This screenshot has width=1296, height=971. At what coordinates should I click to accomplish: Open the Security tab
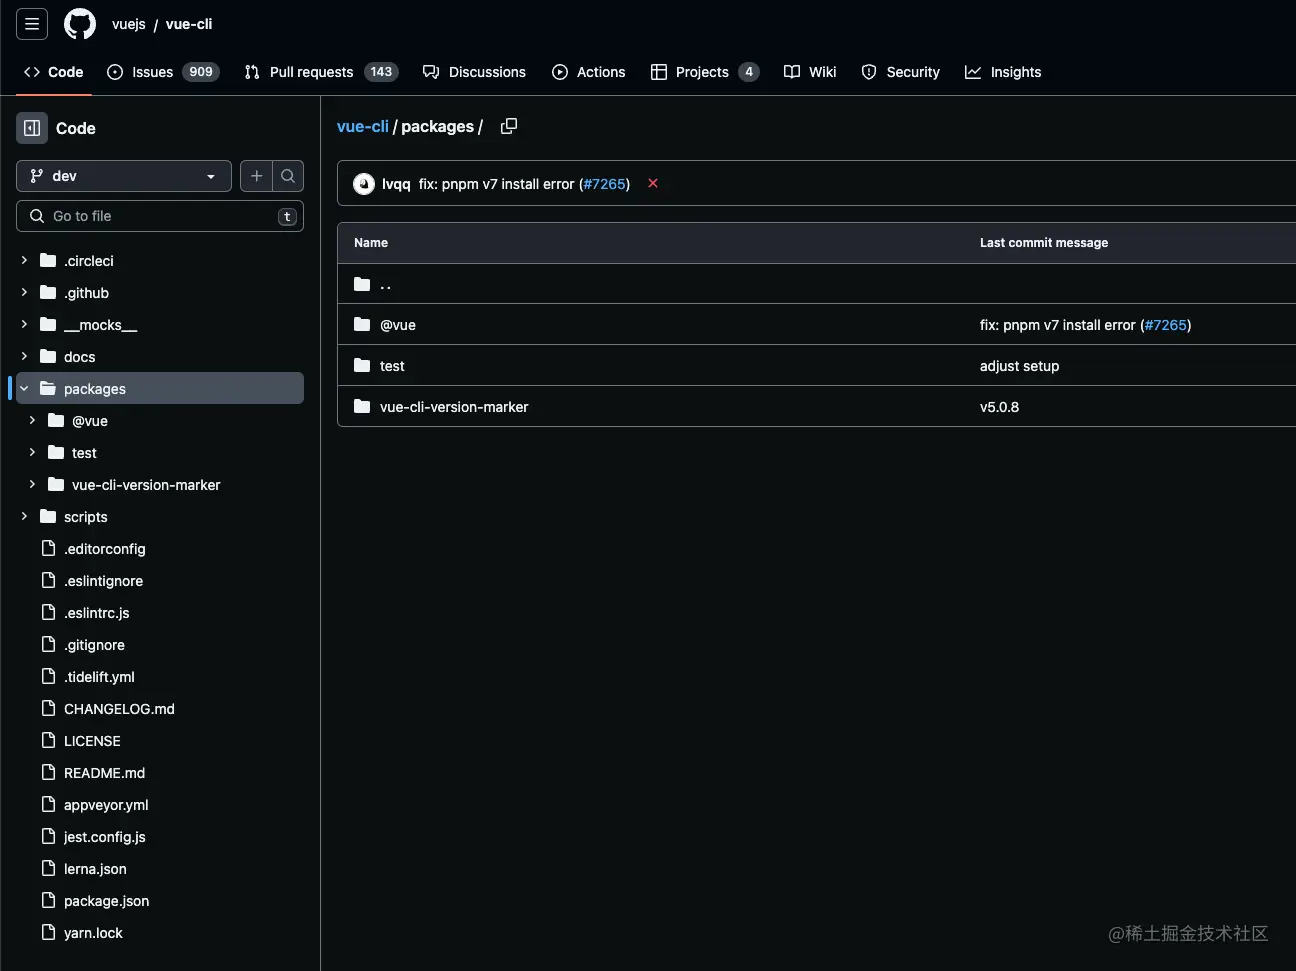[901, 72]
